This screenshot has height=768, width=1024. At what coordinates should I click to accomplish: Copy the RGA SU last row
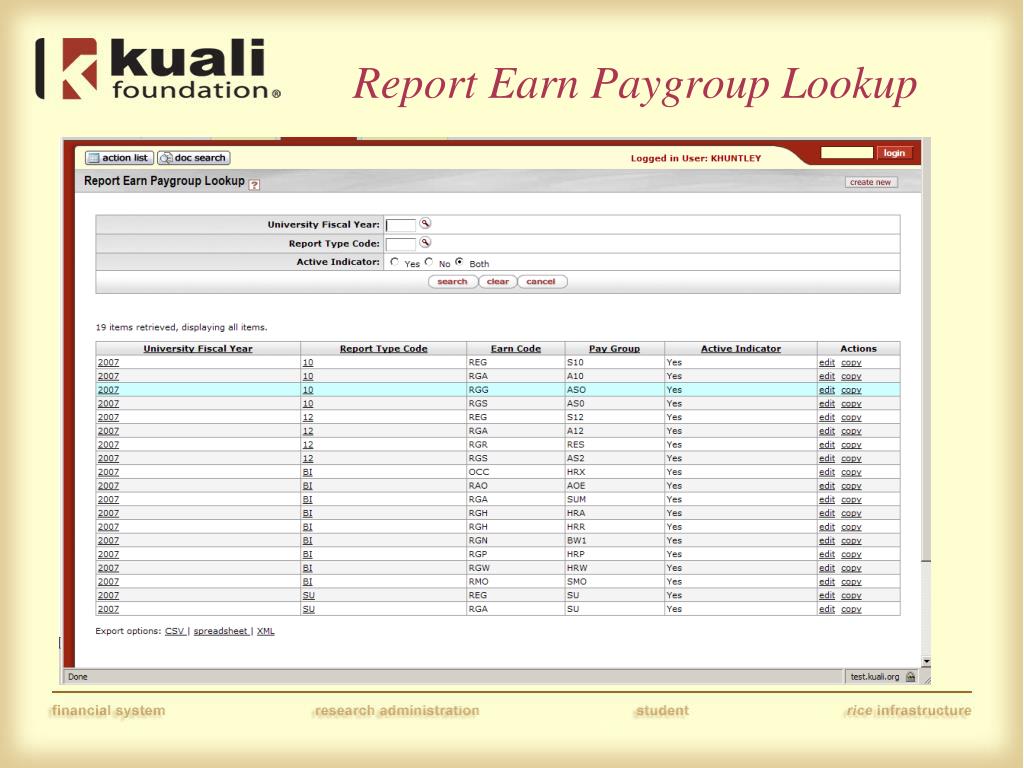pos(851,609)
